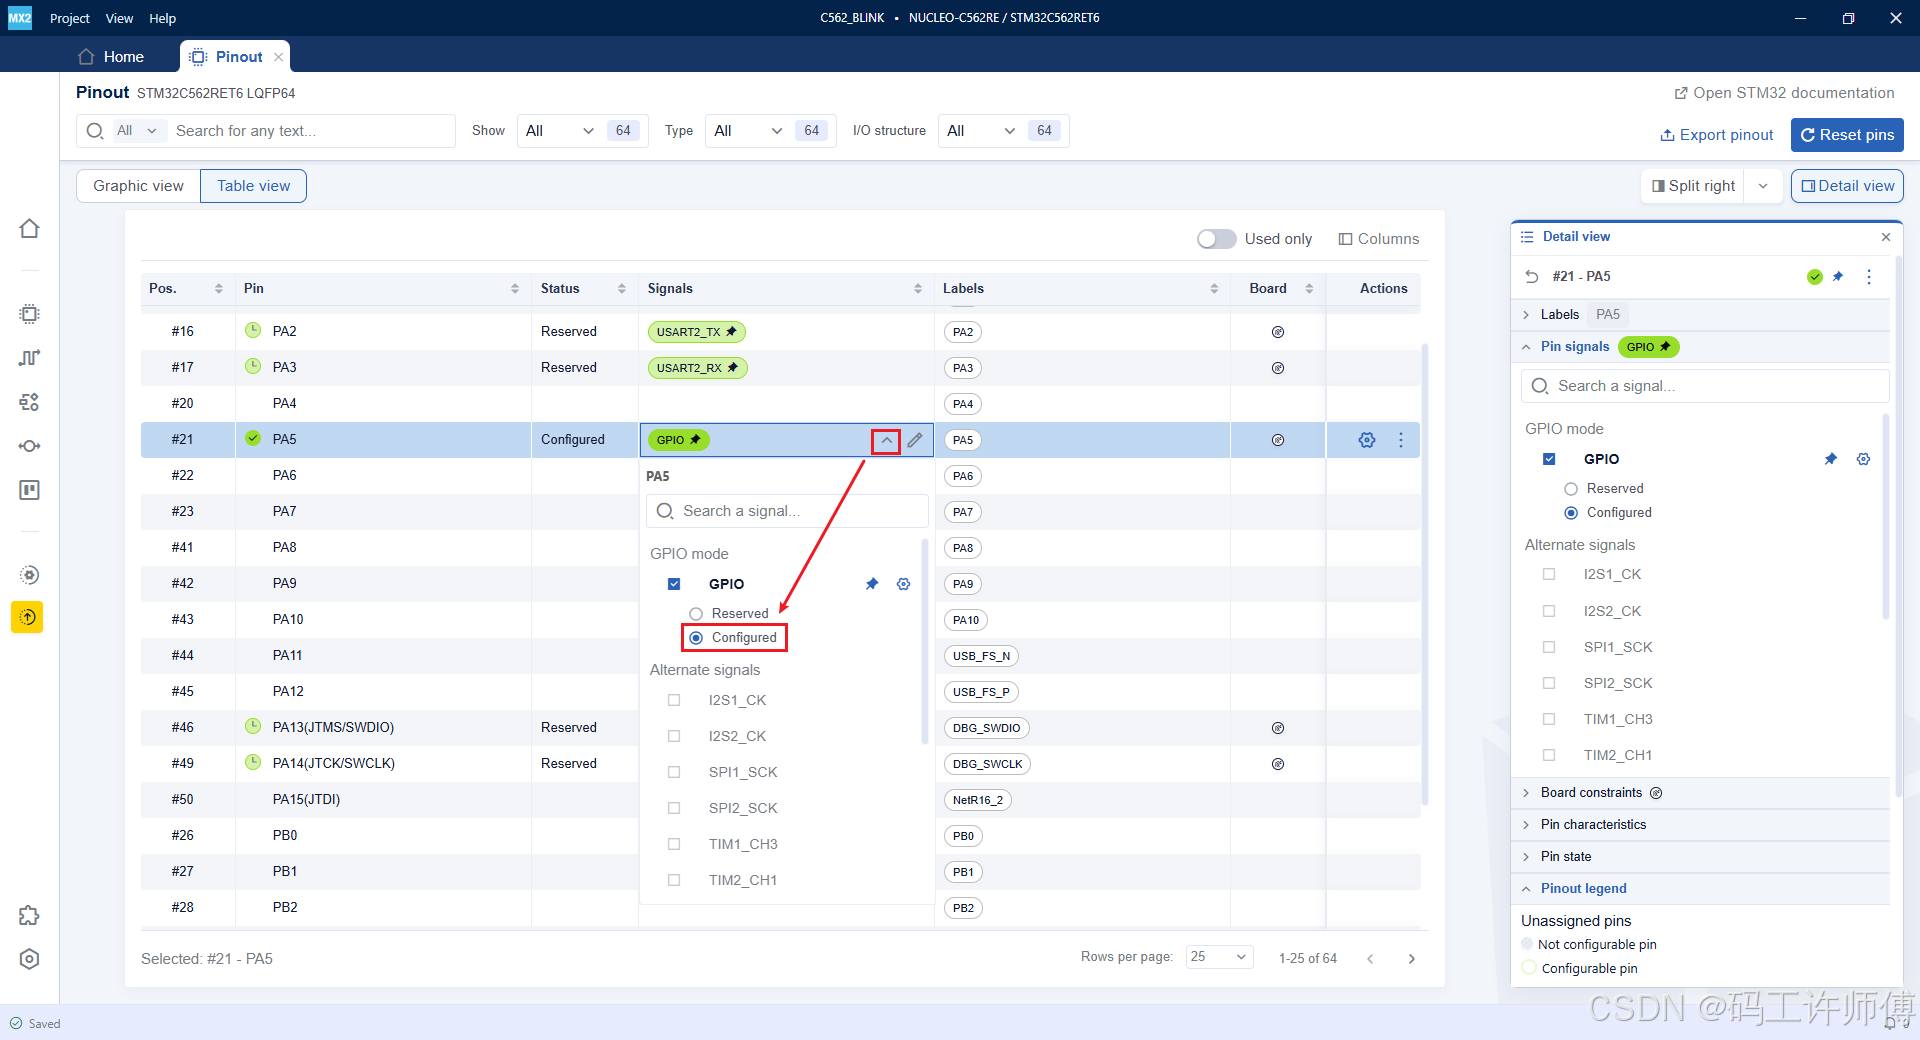Click the gear icon beside GPIO in Detail view
This screenshot has width=1920, height=1040.
click(x=1864, y=459)
